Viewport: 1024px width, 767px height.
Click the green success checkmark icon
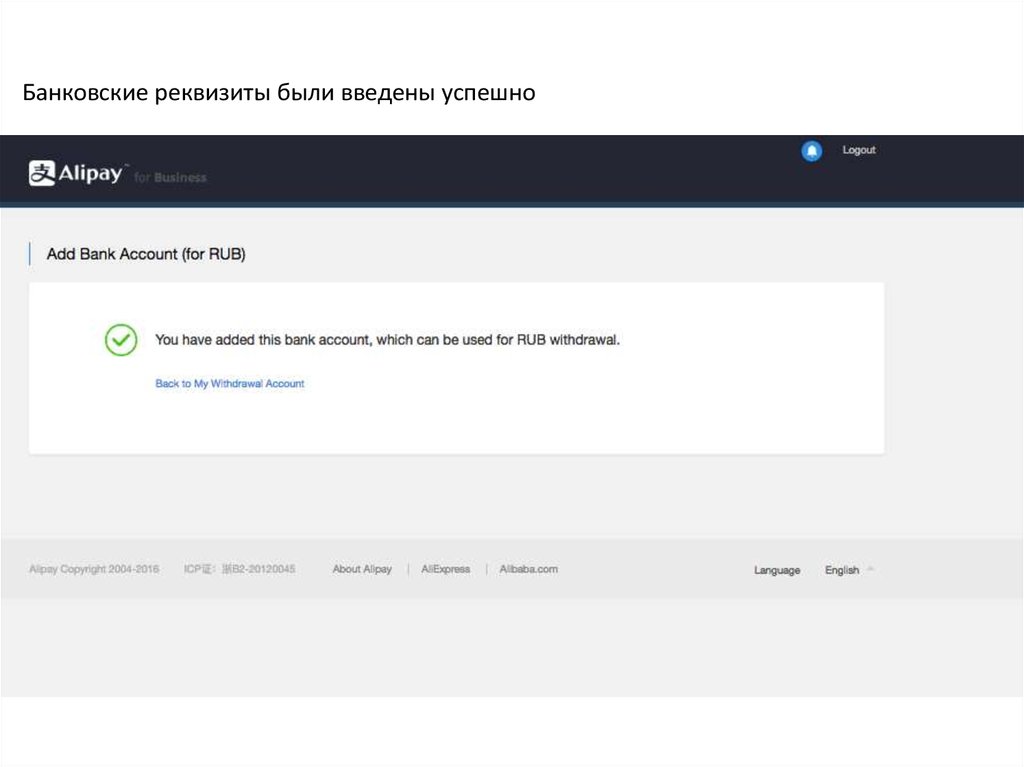click(x=121, y=340)
